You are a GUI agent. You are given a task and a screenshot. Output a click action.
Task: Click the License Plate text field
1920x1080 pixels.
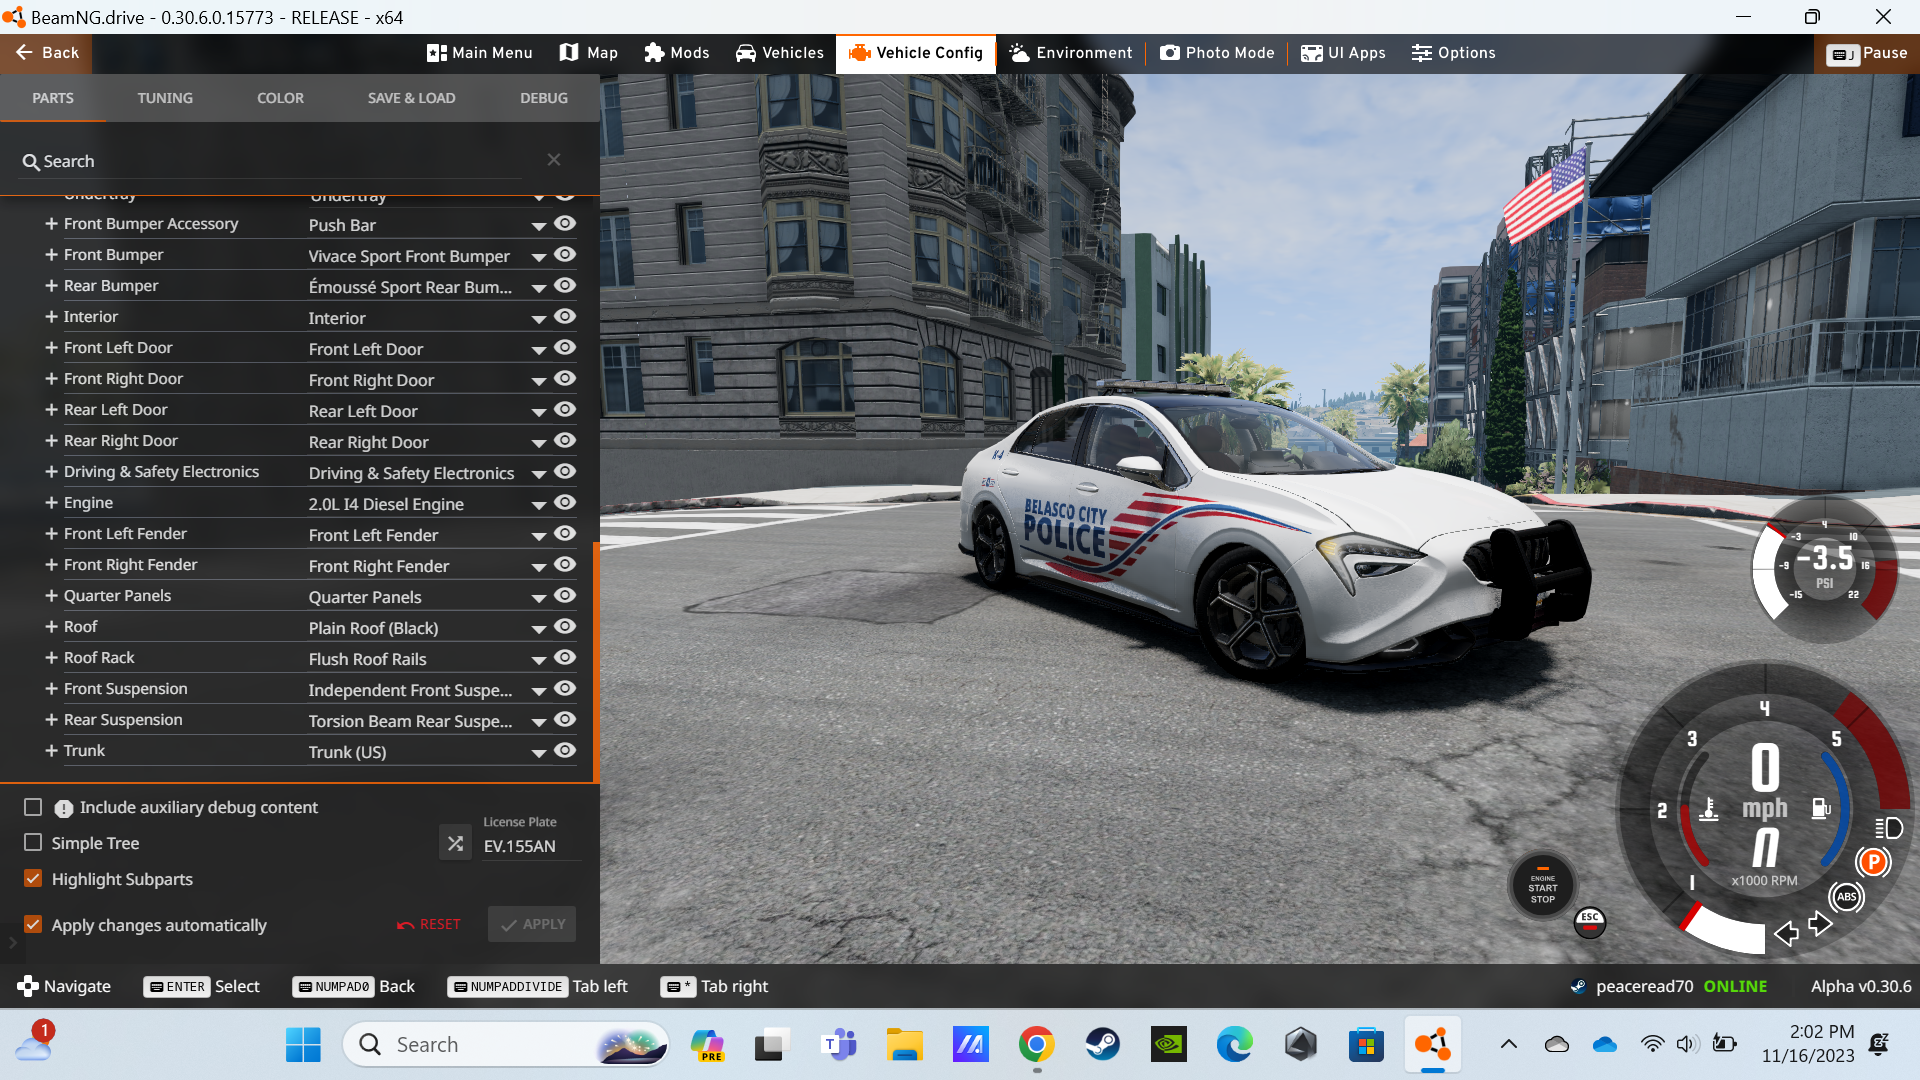tap(530, 846)
